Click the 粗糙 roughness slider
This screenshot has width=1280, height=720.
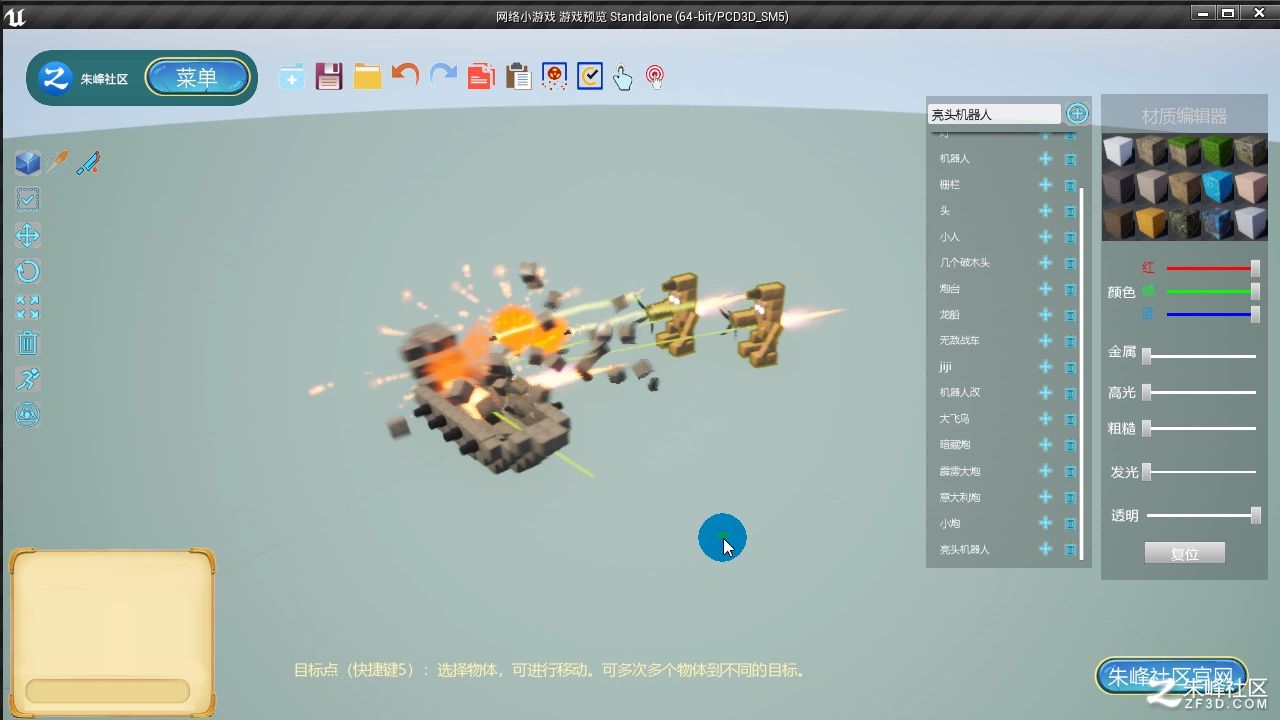(x=1199, y=428)
